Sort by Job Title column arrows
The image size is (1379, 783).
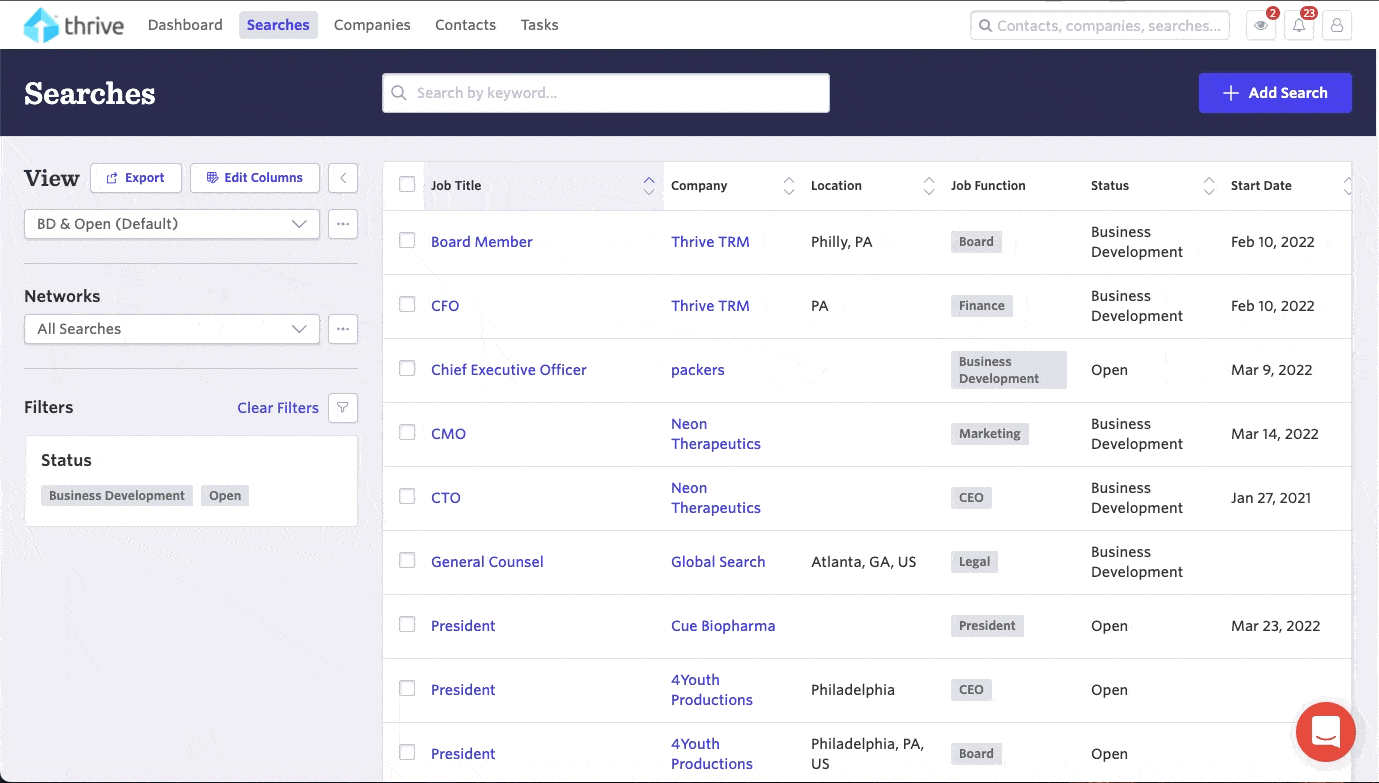pyautogui.click(x=649, y=186)
